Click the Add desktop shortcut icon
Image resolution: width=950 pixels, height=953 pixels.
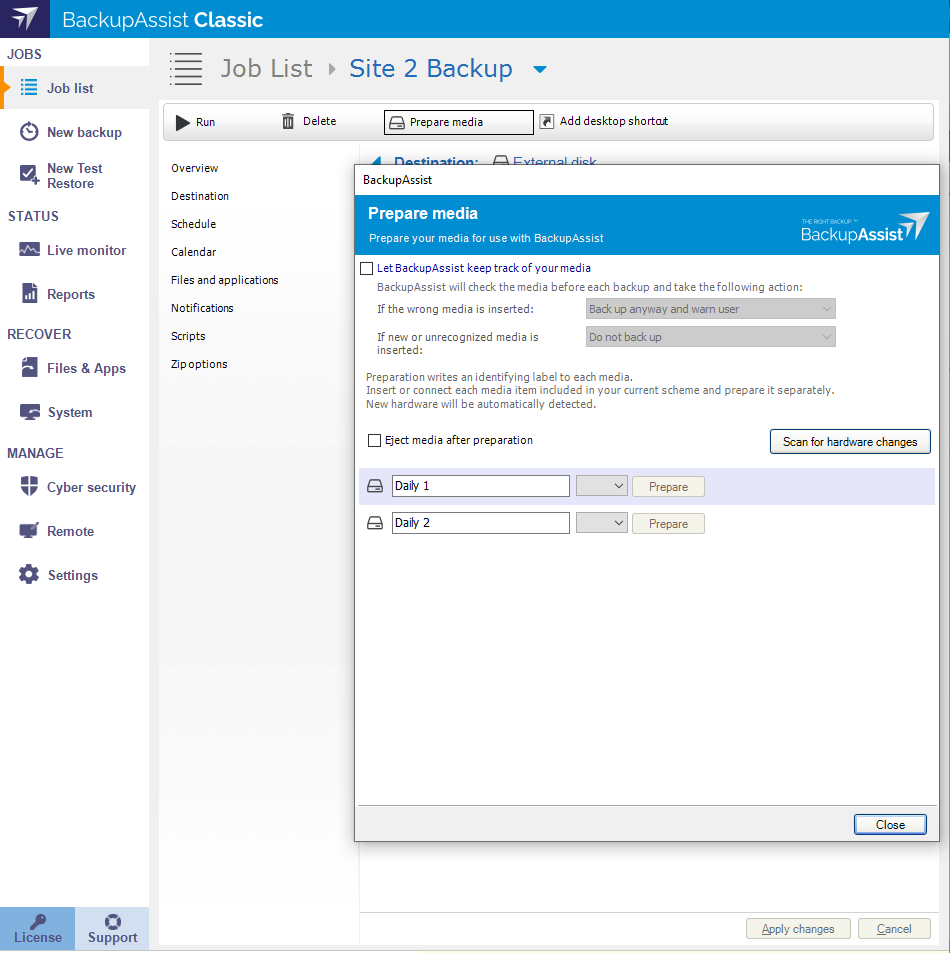(547, 121)
